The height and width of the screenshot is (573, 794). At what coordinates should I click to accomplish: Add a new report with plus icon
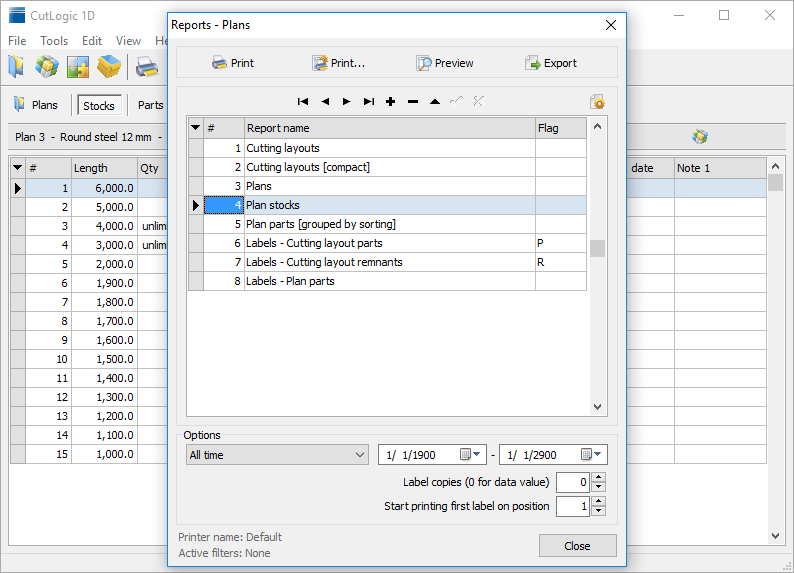click(x=390, y=102)
